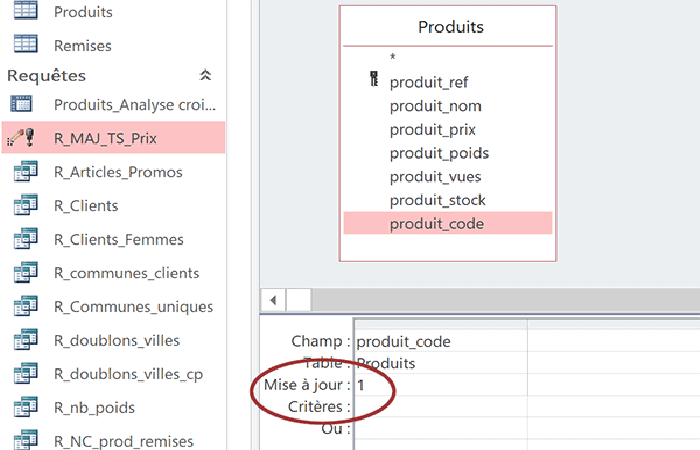Image resolution: width=700 pixels, height=450 pixels.
Task: Click the Mise à jour cell with 1
Action: pyautogui.click(x=441, y=385)
